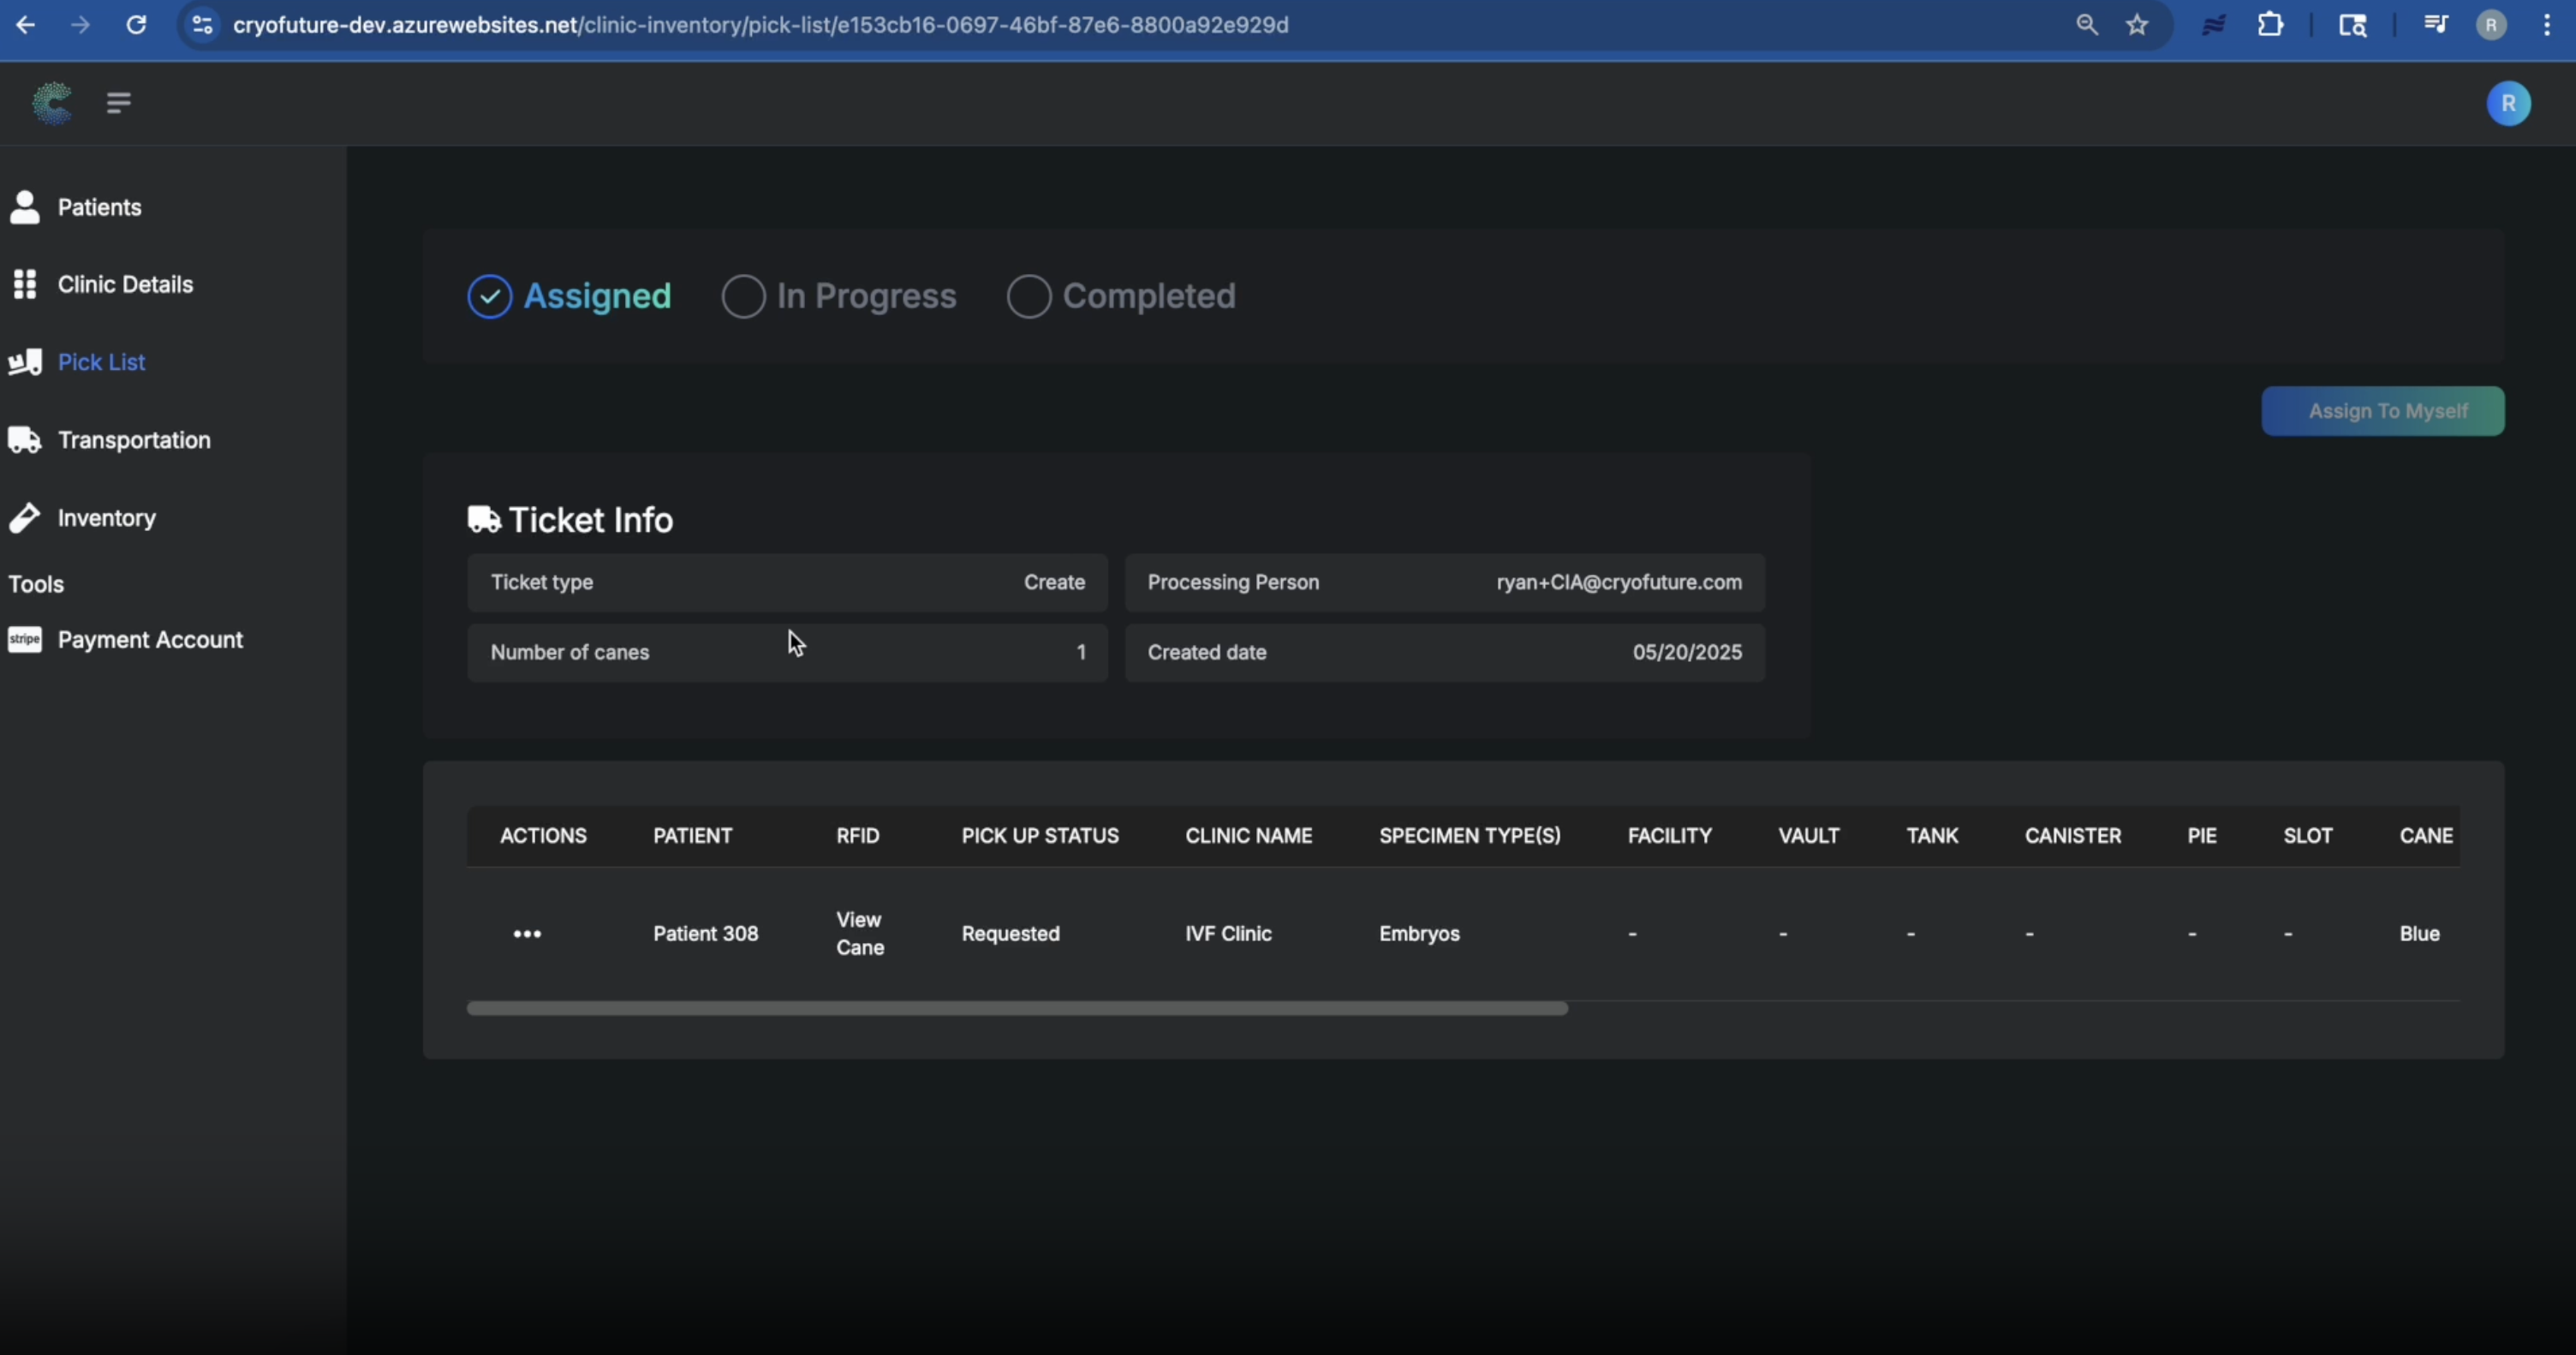Open the browser extensions puzzle icon
The height and width of the screenshot is (1355, 2576).
[x=2270, y=25]
